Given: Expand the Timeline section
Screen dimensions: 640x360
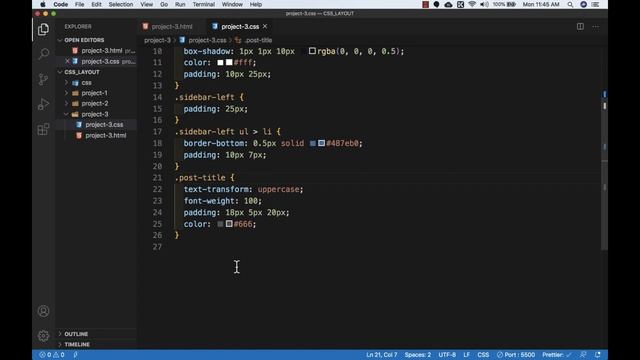Looking at the screenshot, I should 77,344.
